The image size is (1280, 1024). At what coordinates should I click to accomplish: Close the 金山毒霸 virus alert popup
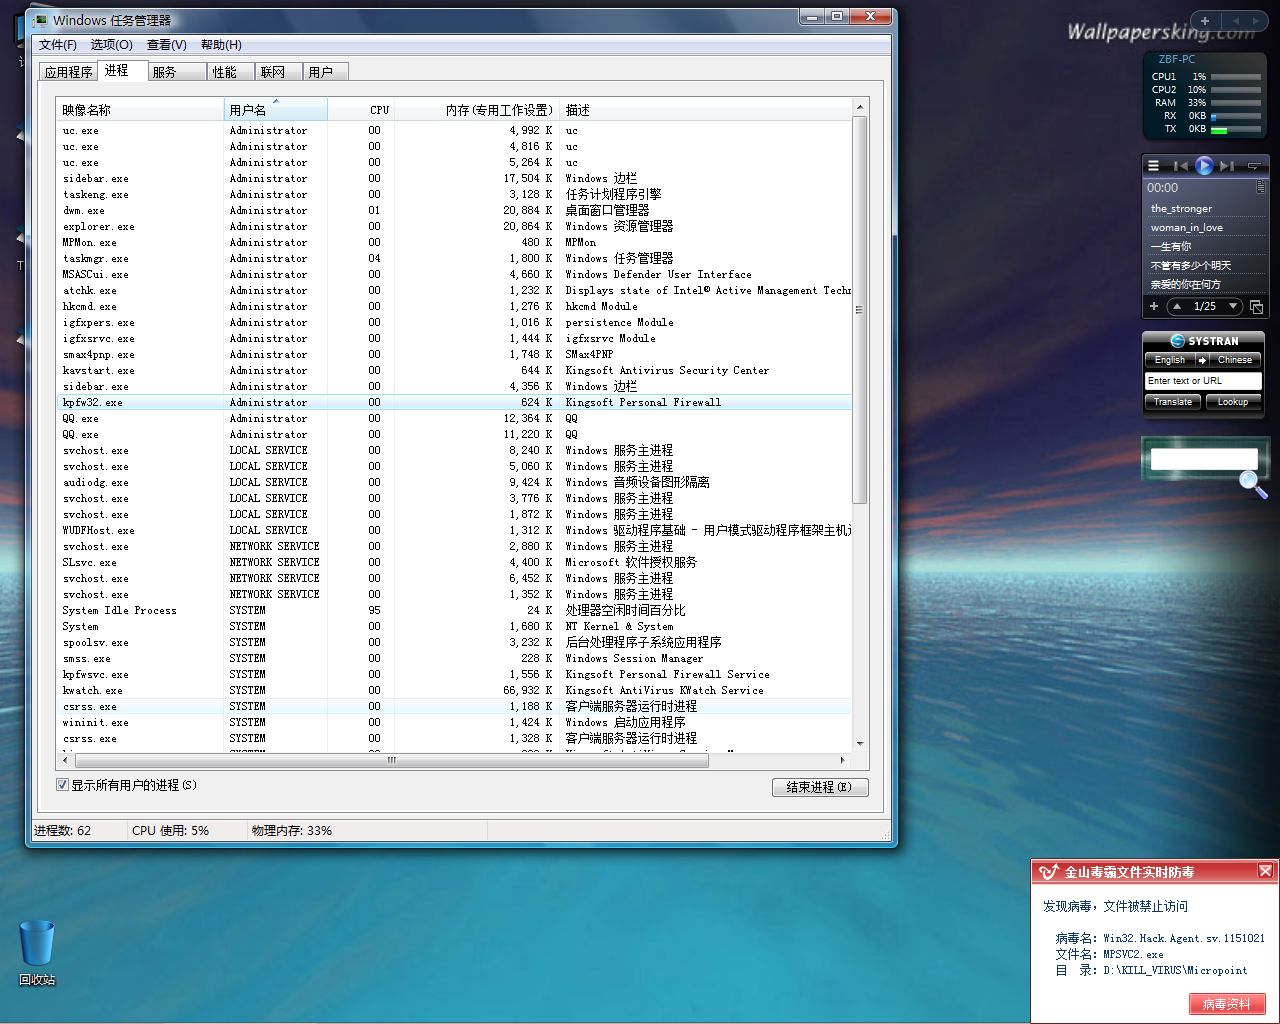(1265, 871)
